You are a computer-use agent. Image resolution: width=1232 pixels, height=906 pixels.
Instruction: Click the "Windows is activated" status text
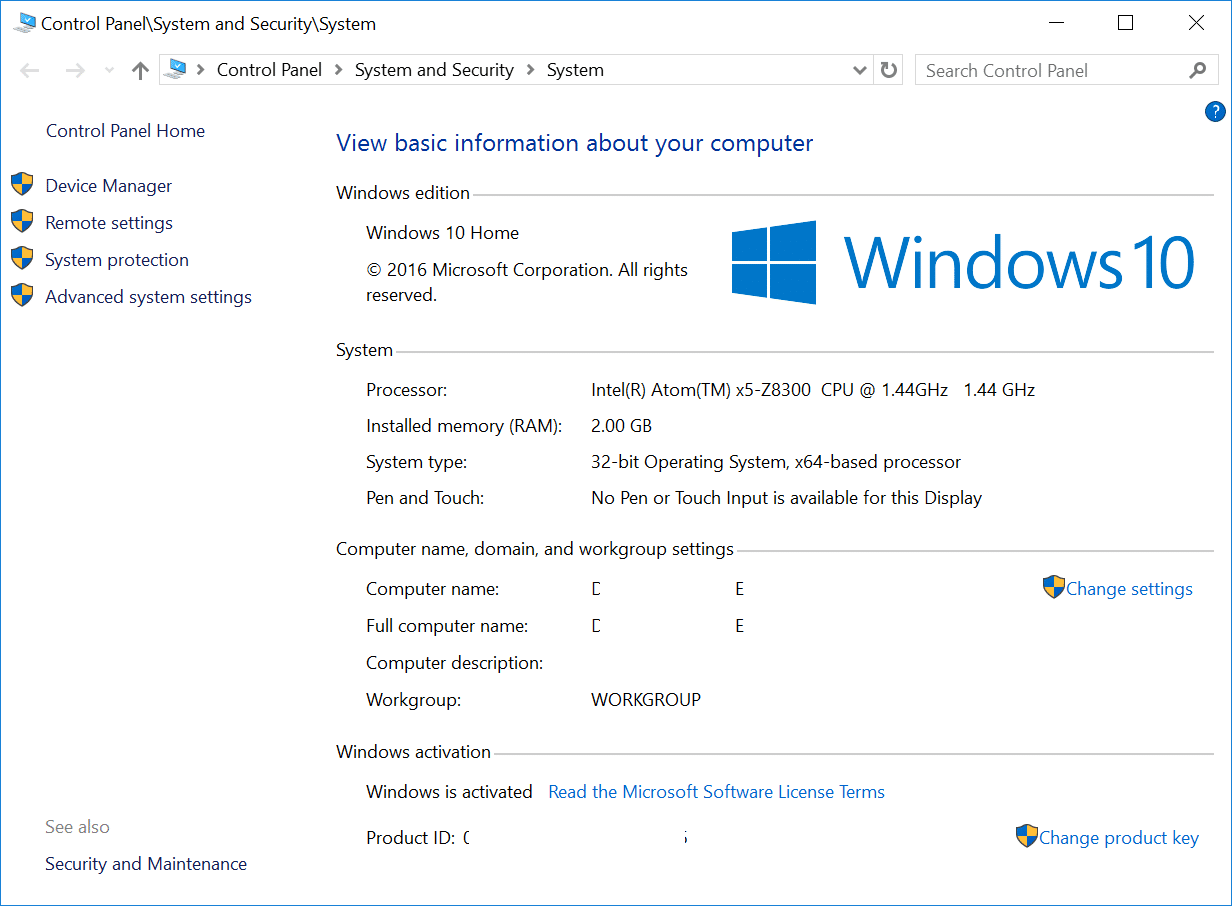click(449, 792)
